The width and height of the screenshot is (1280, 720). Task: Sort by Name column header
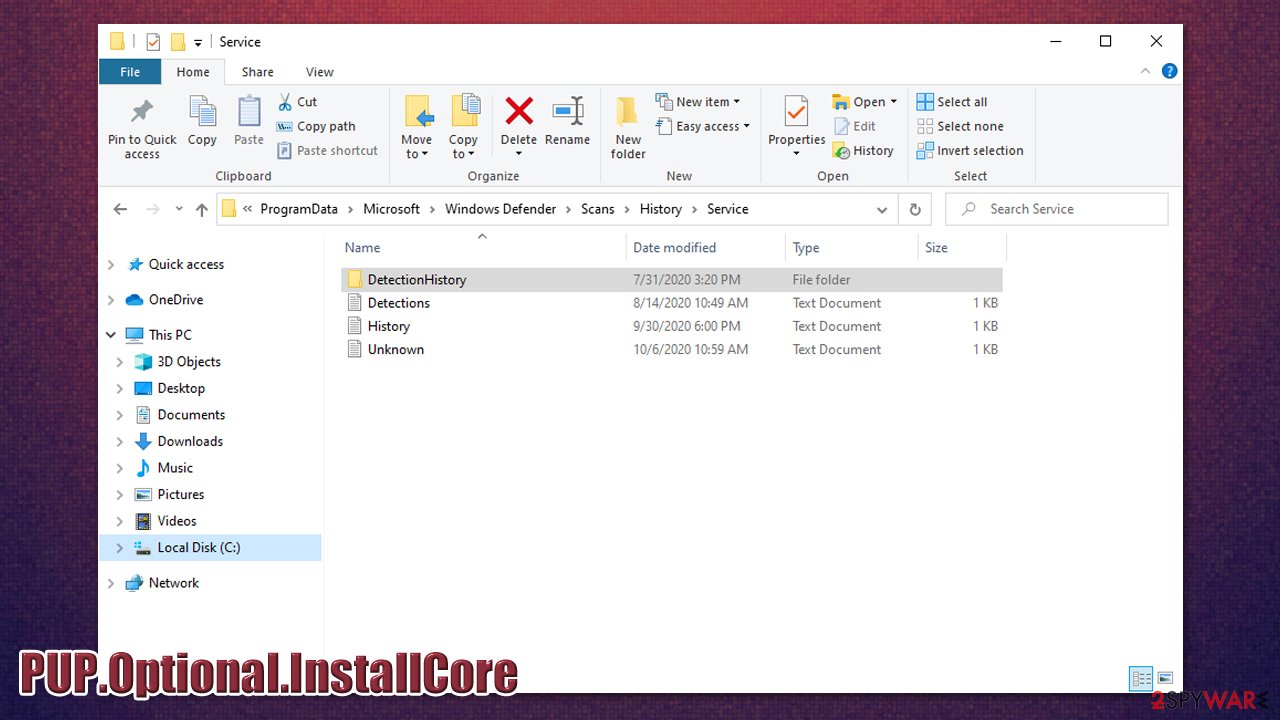point(482,248)
